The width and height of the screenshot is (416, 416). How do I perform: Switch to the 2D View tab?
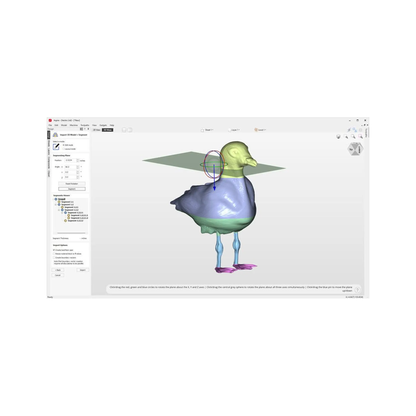click(x=97, y=130)
